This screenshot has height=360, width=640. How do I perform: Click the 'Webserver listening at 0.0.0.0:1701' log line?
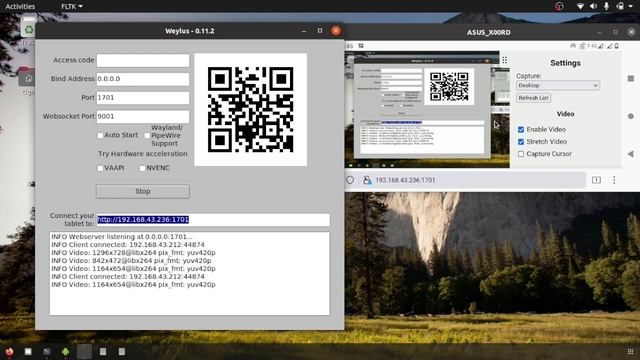click(122, 237)
